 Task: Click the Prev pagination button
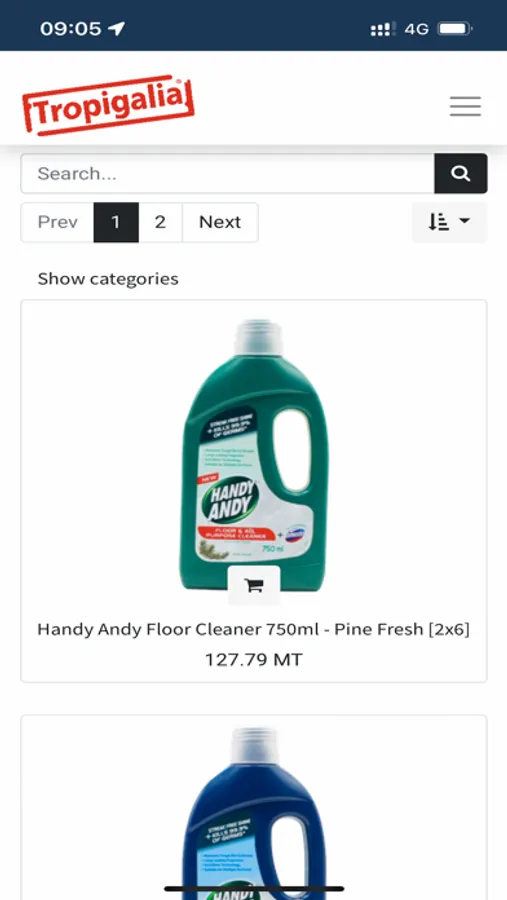click(x=57, y=222)
